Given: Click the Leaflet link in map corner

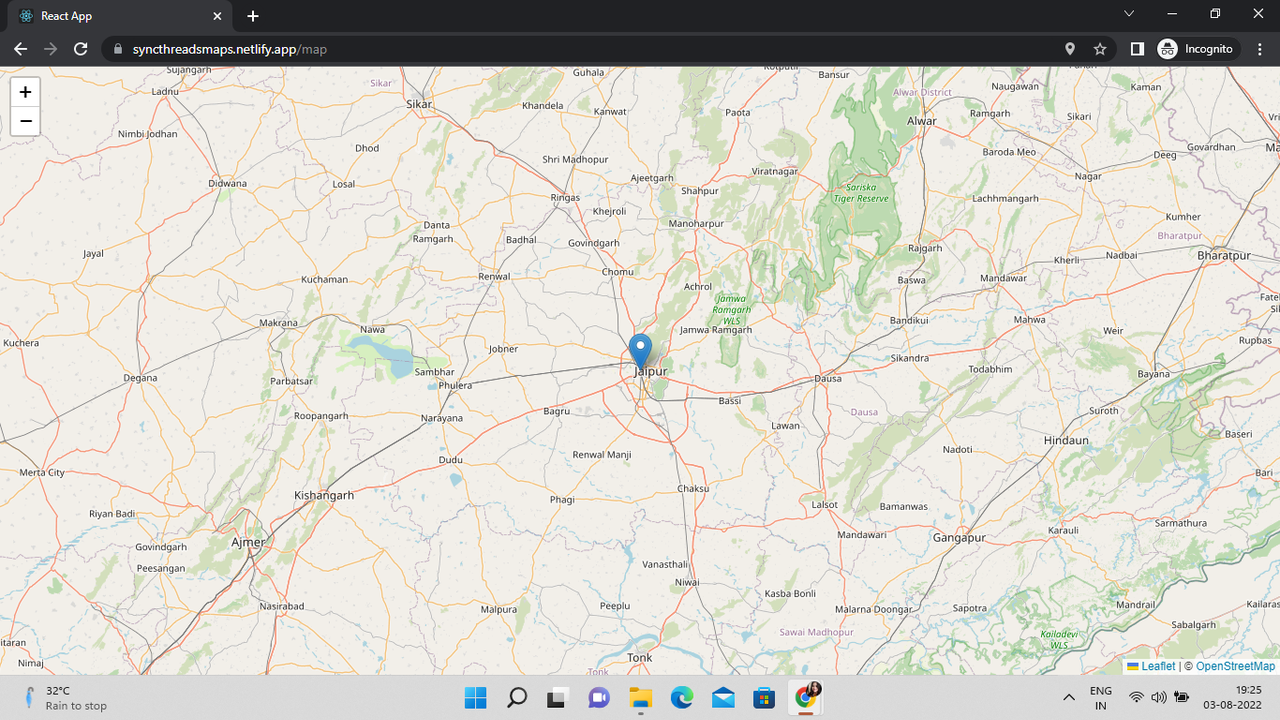Looking at the screenshot, I should click(1157, 666).
